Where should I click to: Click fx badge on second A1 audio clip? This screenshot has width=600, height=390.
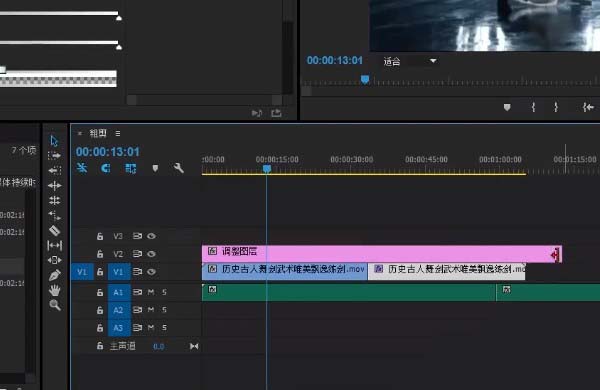[507, 289]
